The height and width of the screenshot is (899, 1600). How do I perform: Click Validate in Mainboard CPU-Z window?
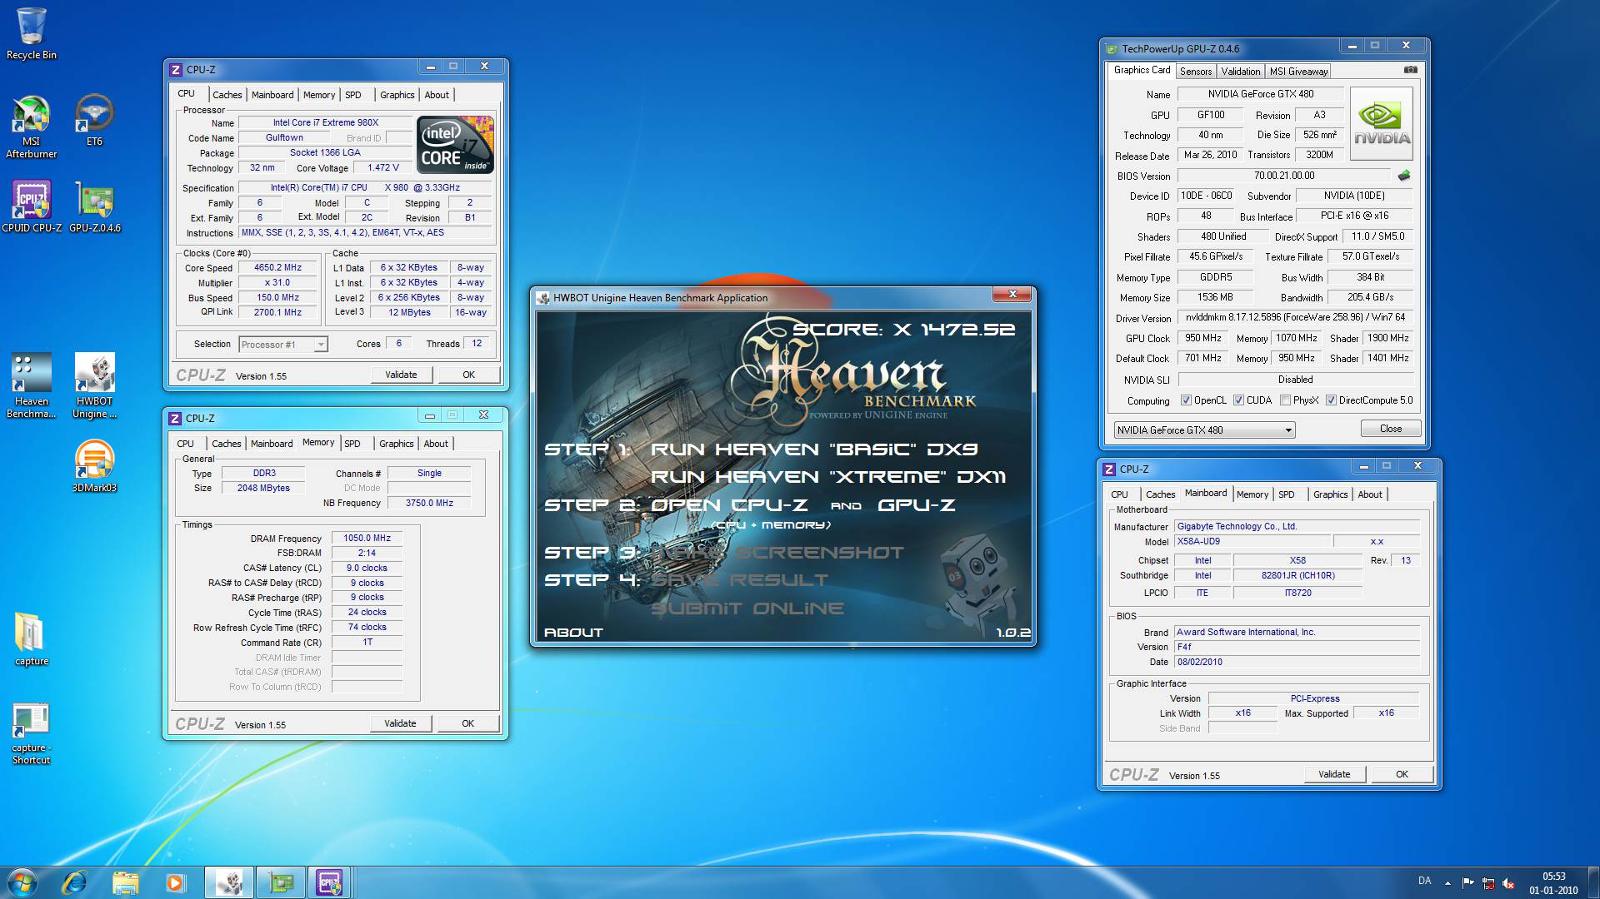(x=1334, y=775)
